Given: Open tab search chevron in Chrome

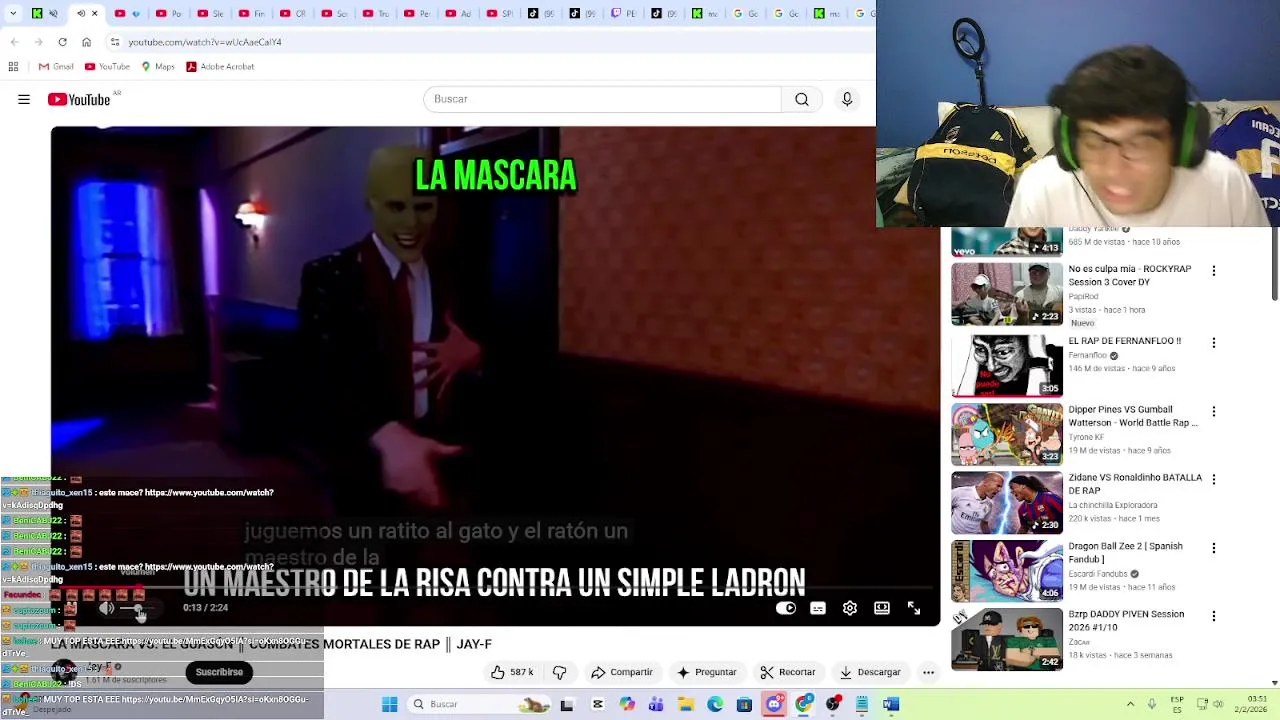Looking at the screenshot, I should coord(12,14).
